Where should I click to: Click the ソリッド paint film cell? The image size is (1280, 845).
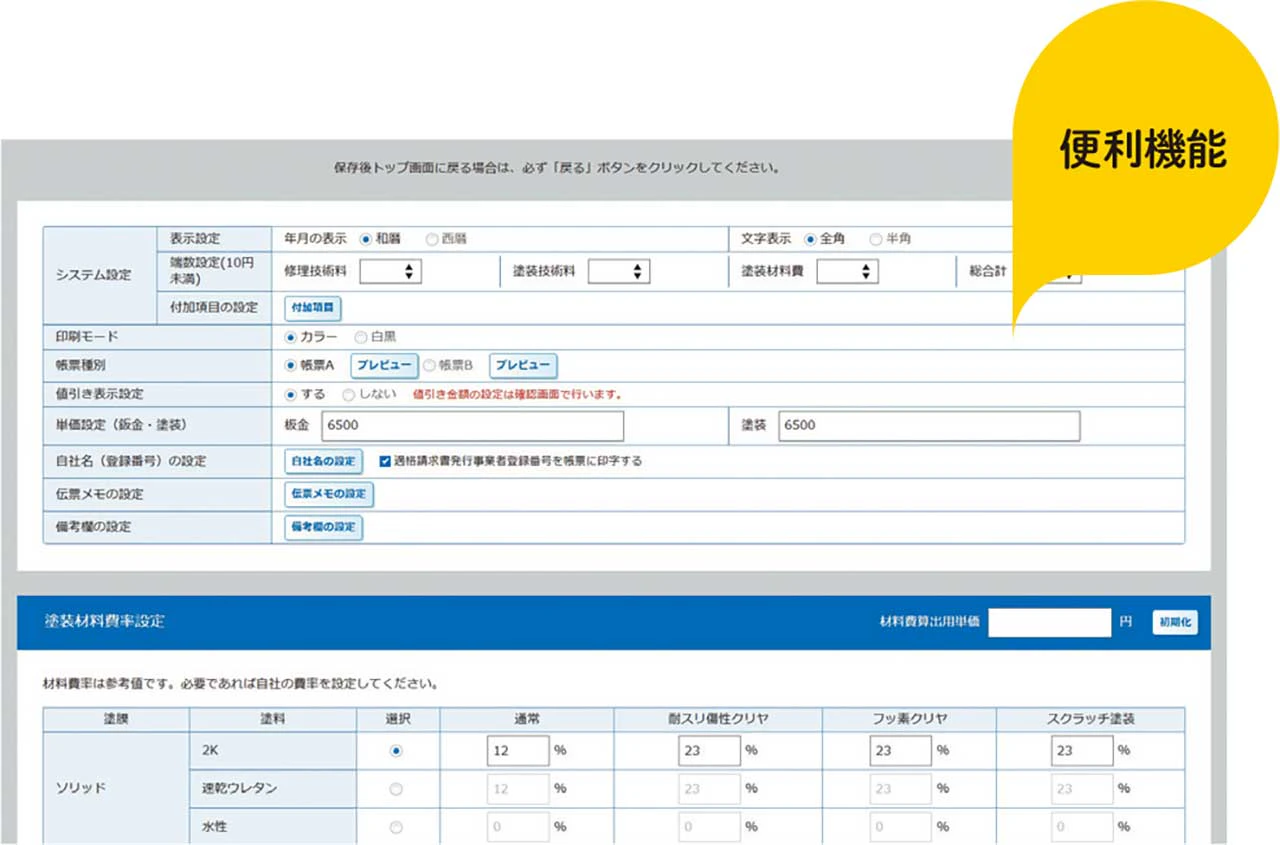click(x=116, y=788)
